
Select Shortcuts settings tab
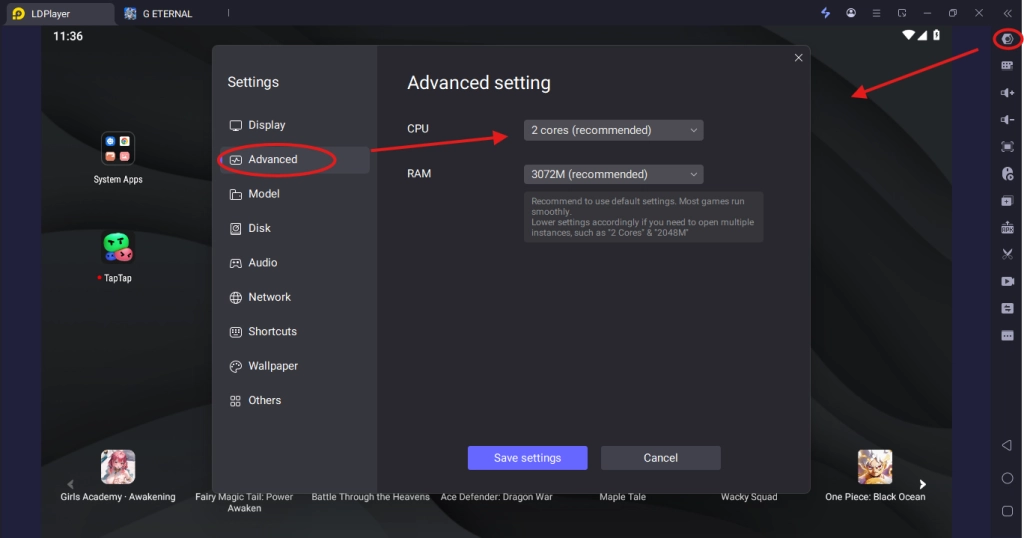(x=295, y=332)
